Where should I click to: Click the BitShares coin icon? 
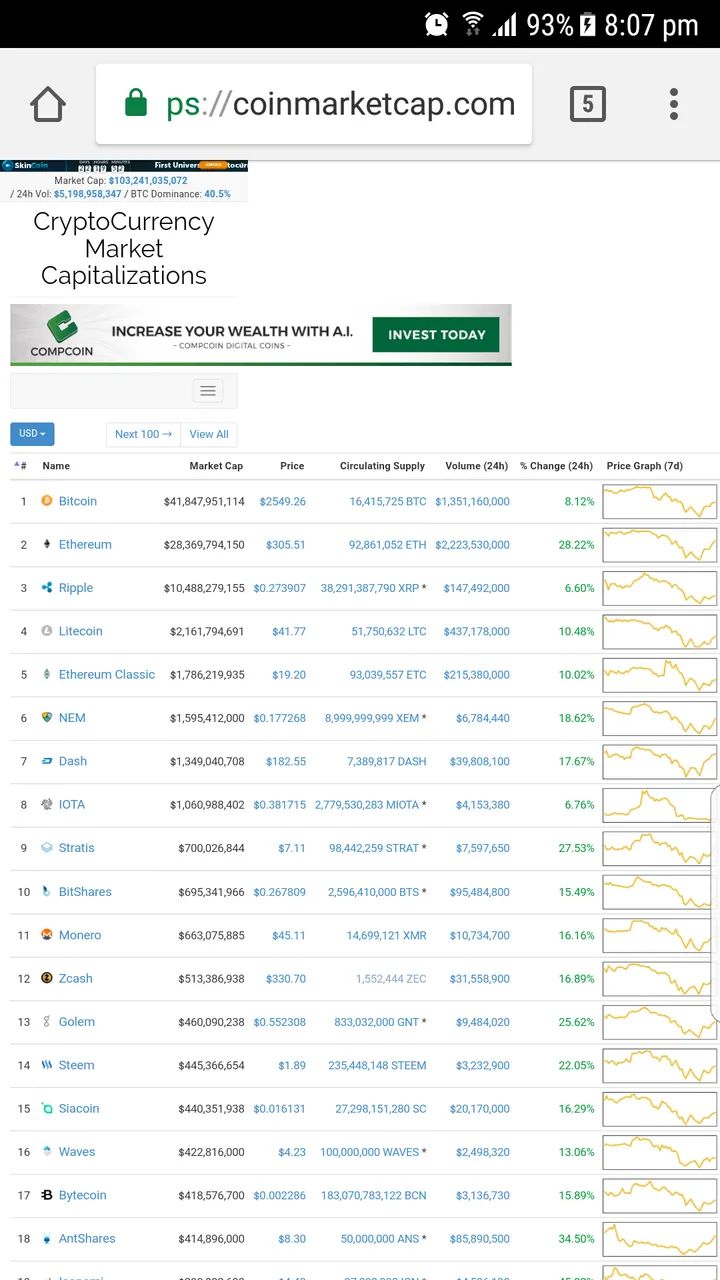pyautogui.click(x=47, y=891)
